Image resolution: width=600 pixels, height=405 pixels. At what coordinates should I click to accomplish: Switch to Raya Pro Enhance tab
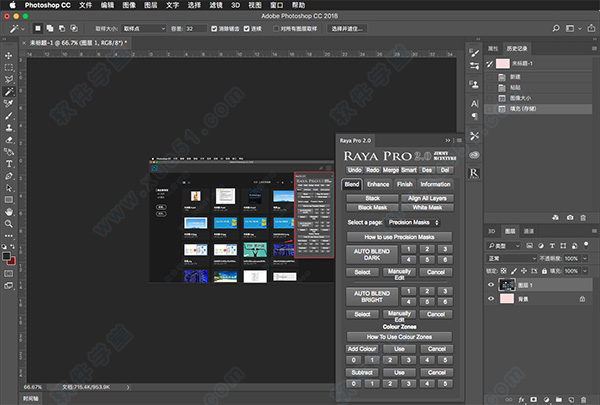tap(378, 185)
